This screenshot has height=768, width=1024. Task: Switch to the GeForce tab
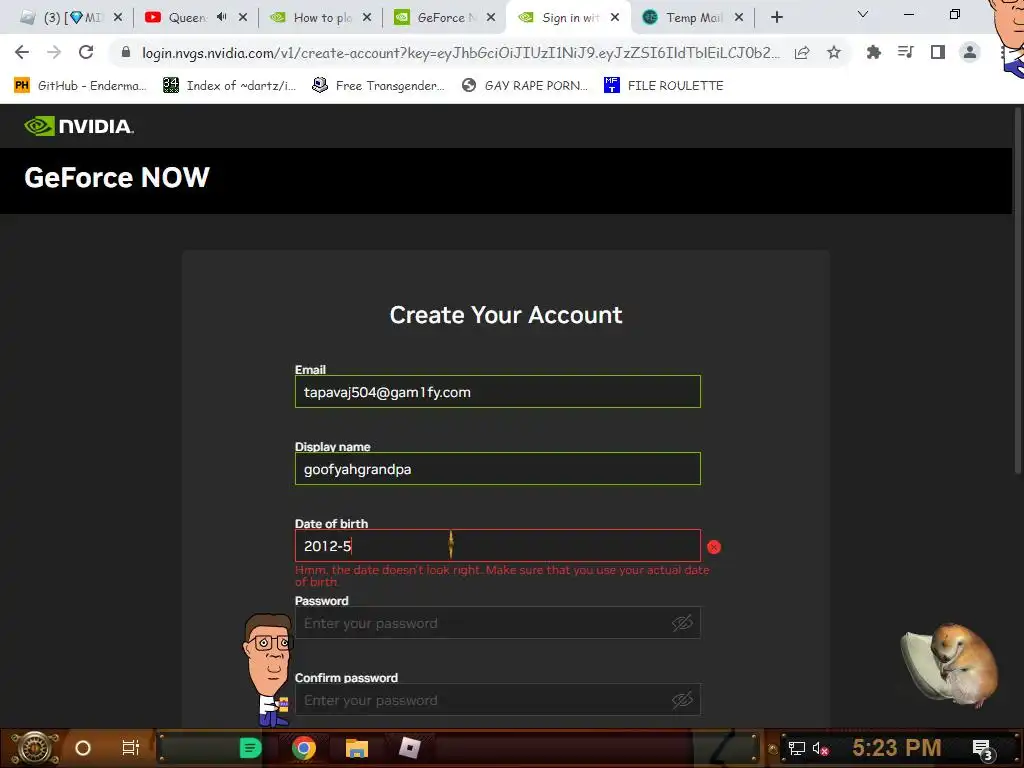[x=445, y=18]
